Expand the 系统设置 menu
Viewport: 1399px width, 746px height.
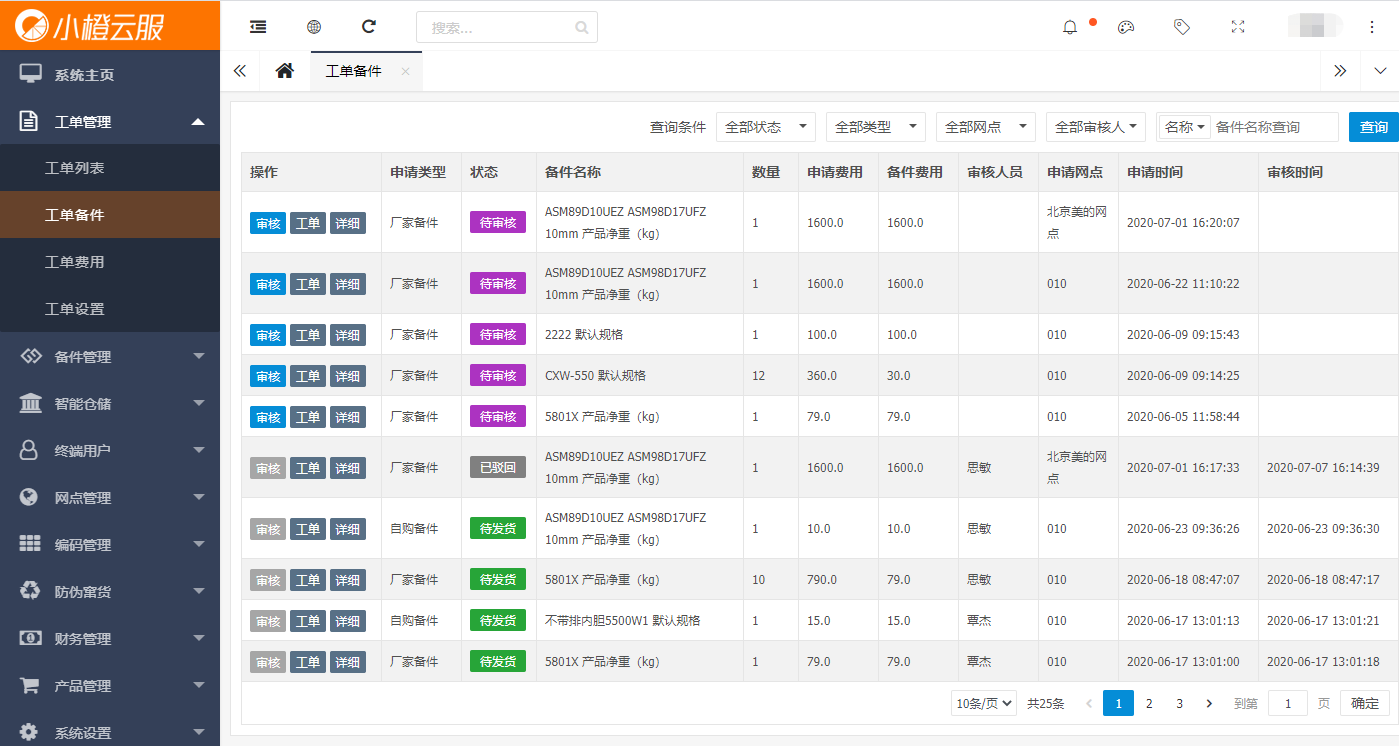click(110, 732)
